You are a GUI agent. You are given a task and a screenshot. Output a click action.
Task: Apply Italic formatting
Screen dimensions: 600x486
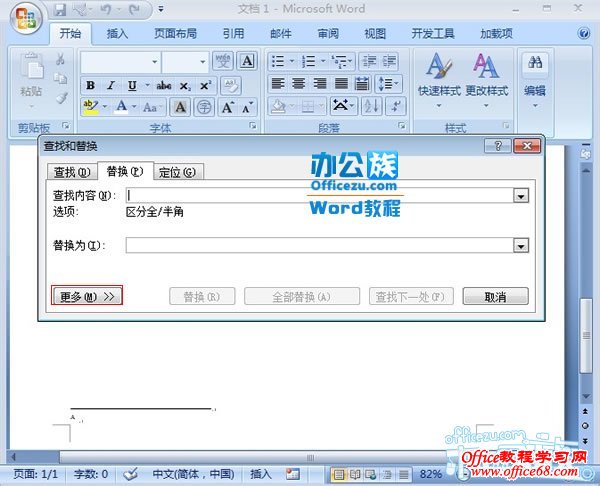point(111,85)
